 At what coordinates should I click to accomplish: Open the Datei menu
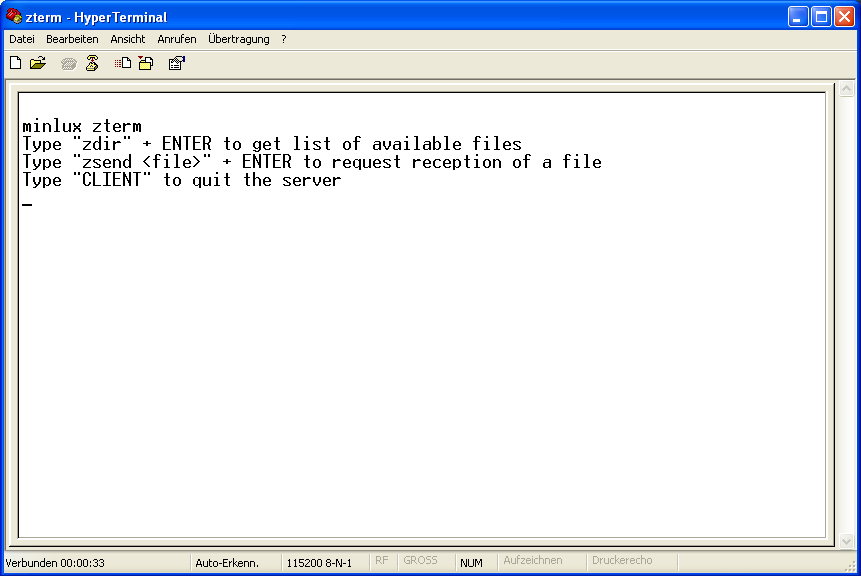[x=22, y=39]
